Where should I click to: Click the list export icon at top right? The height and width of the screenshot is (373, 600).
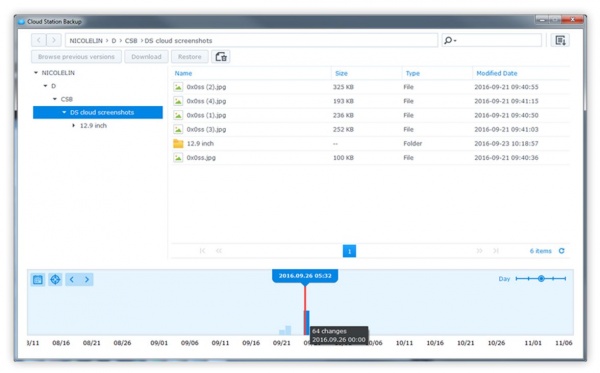560,40
